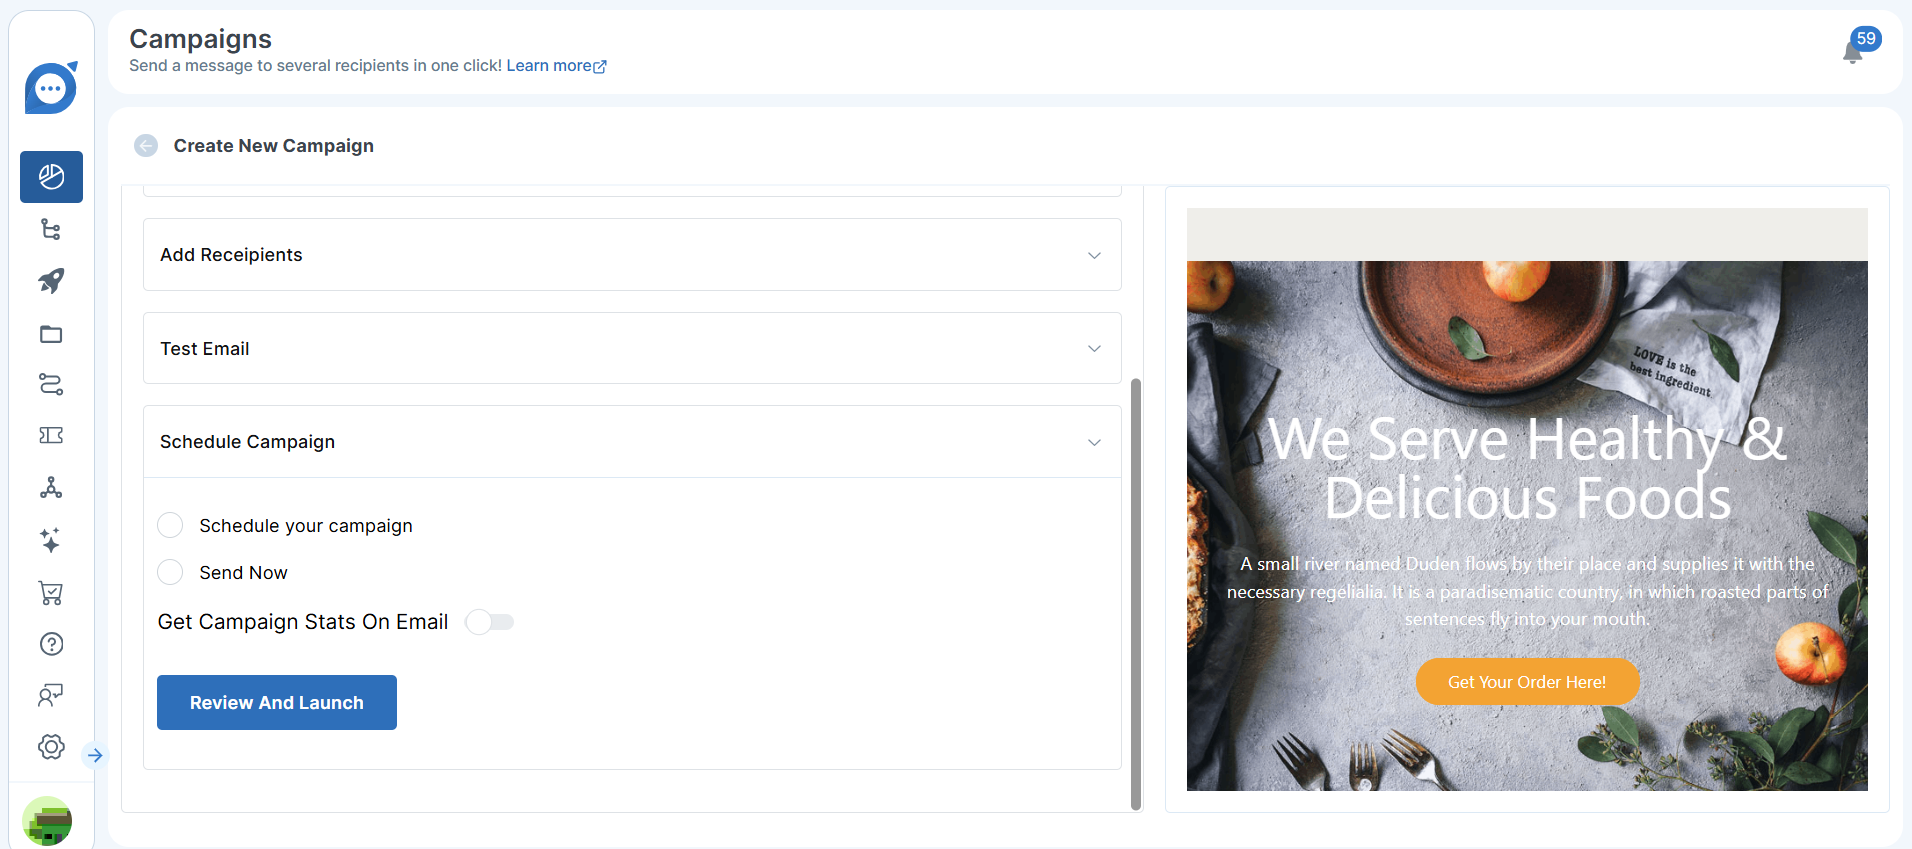Click the Get Campaign Stats On Email label
The width and height of the screenshot is (1912, 849).
pos(303,622)
